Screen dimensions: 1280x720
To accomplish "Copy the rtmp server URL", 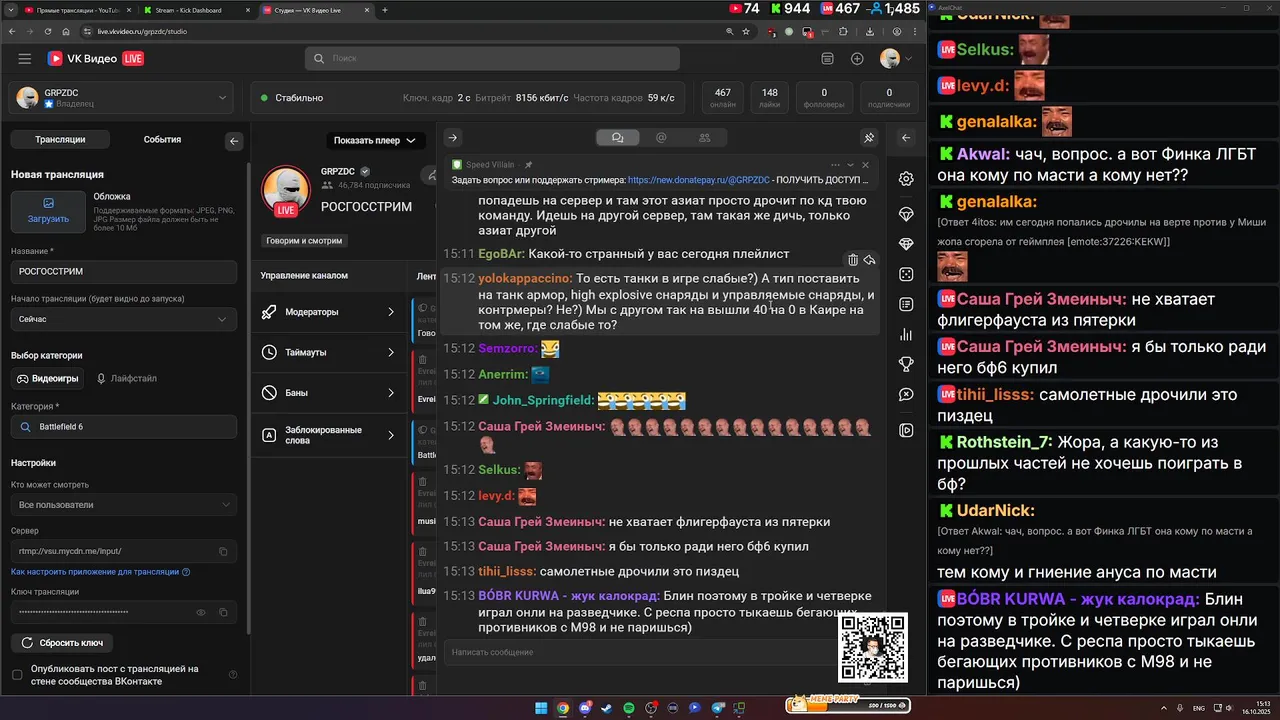I will pyautogui.click(x=223, y=551).
